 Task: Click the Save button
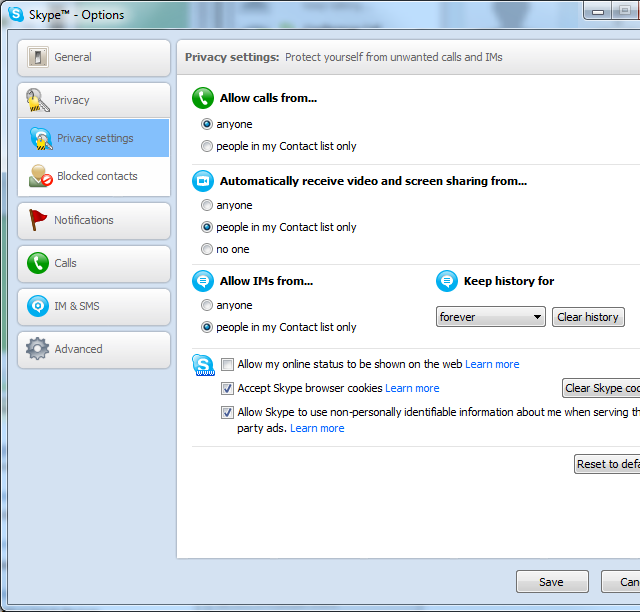(x=552, y=582)
